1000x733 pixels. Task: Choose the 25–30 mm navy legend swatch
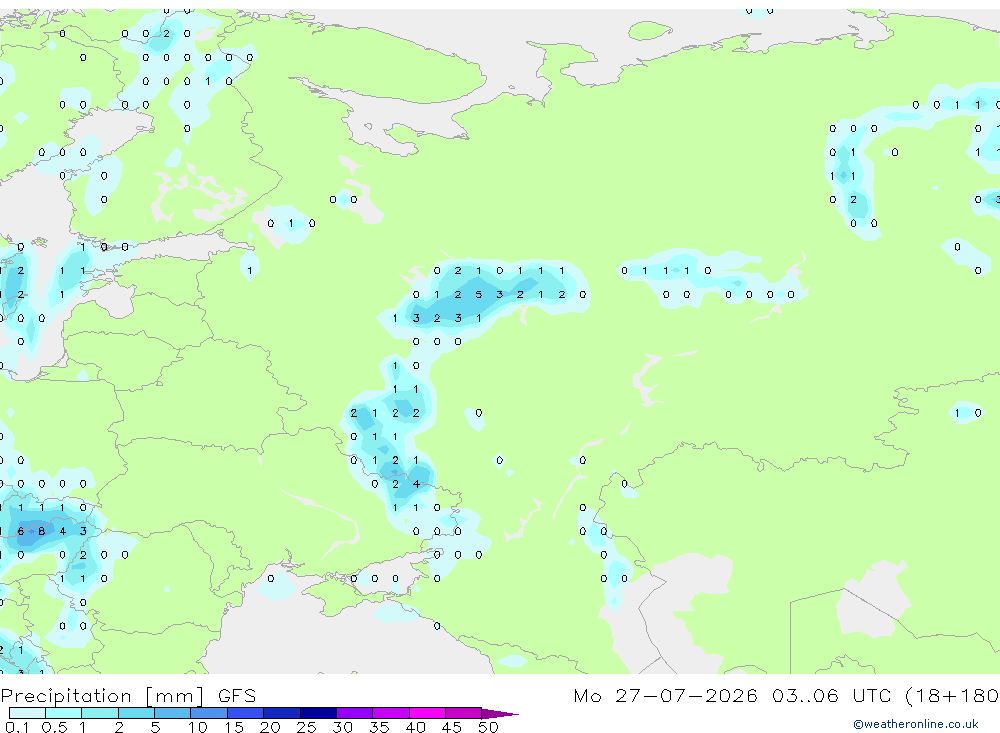pyautogui.click(x=318, y=713)
